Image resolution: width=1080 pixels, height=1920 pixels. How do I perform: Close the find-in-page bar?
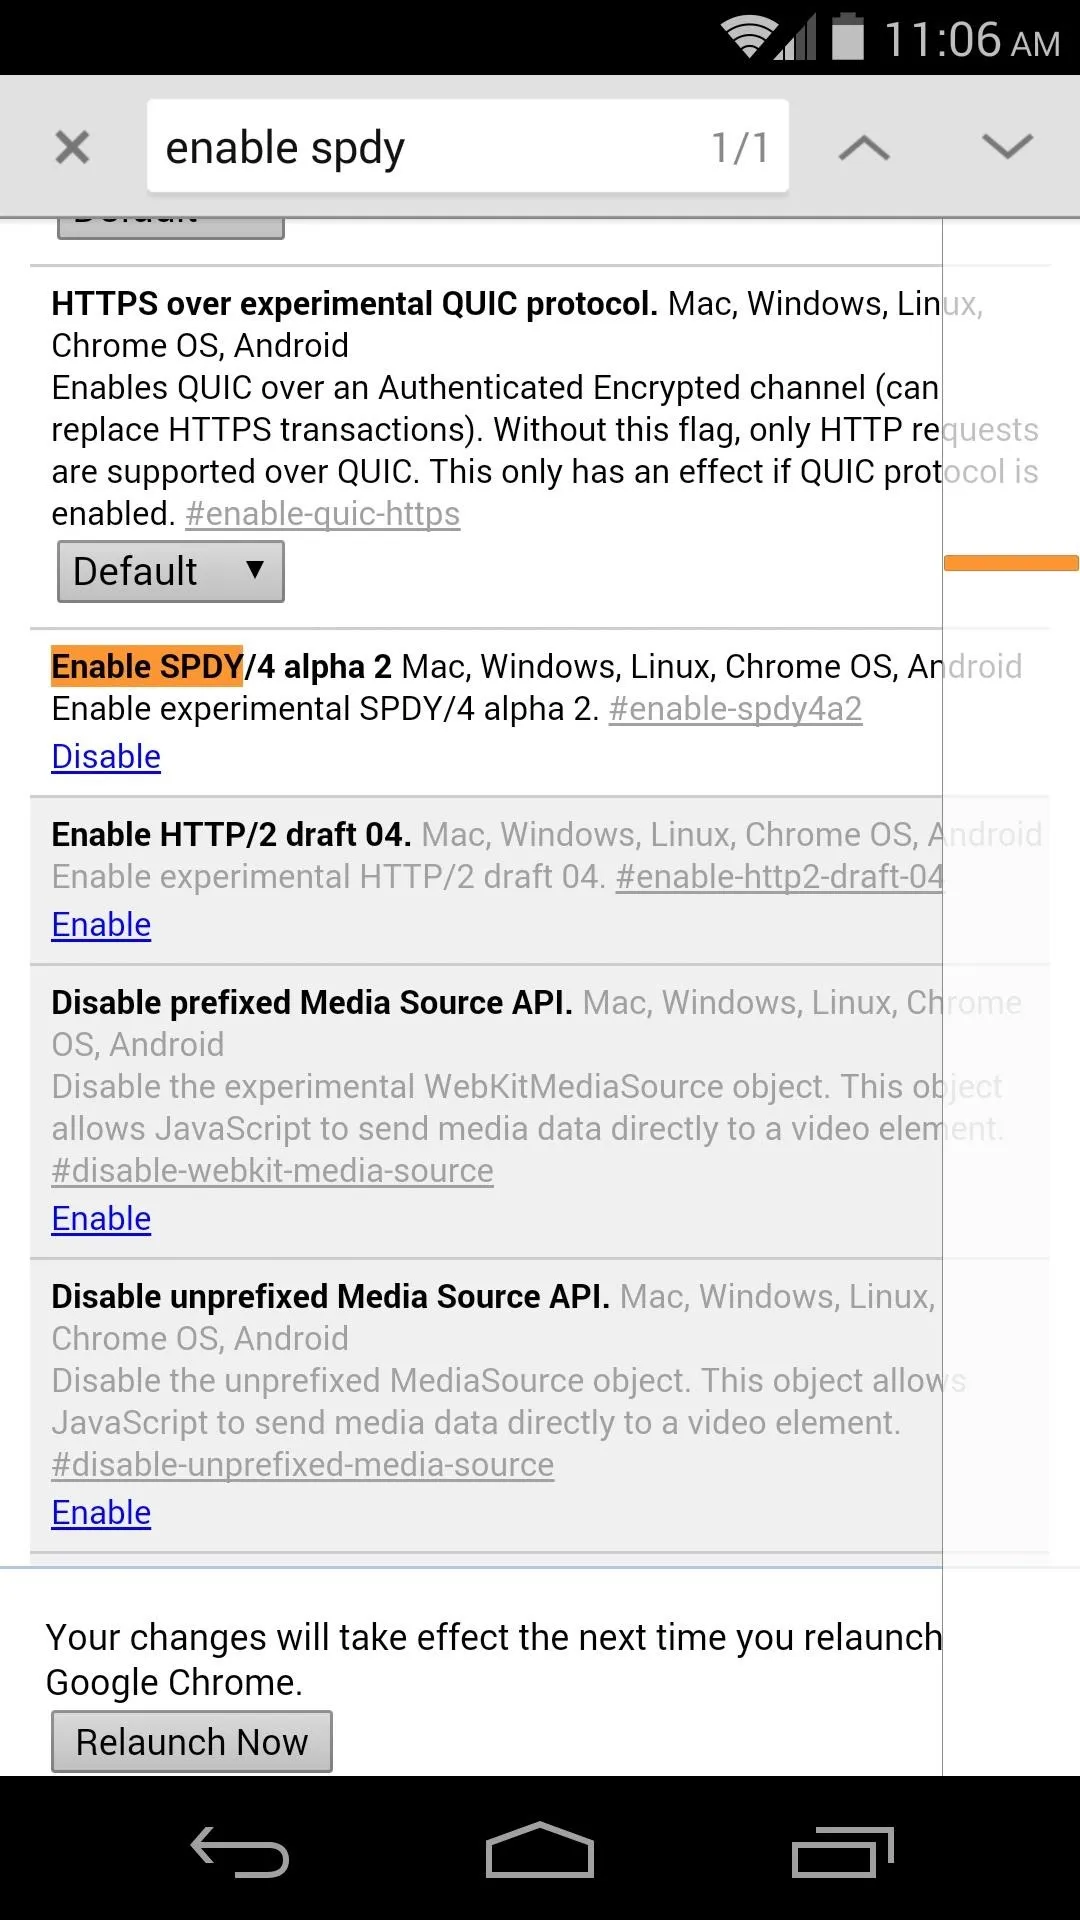(x=72, y=147)
